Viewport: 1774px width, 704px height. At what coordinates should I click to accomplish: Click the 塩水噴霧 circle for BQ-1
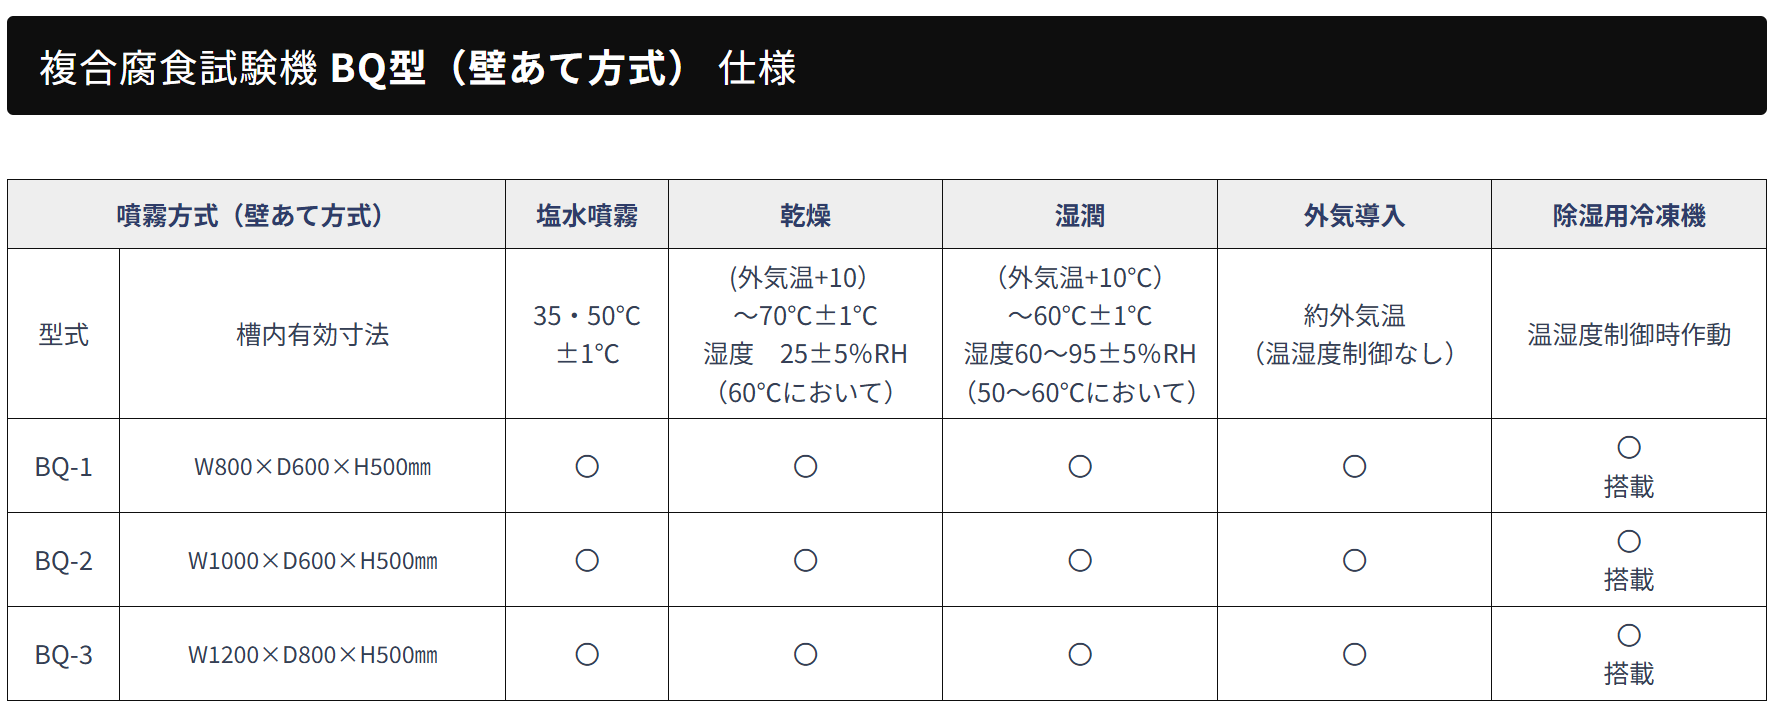point(587,467)
